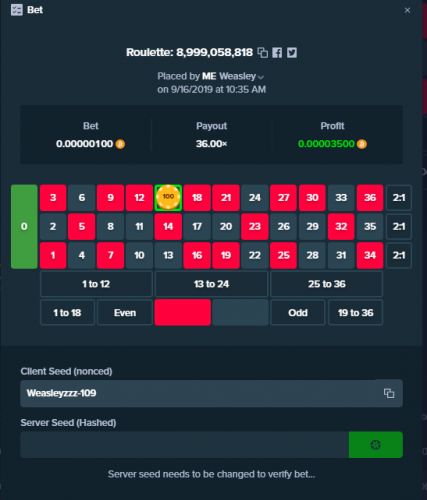
Task: Click the bottom row 2:1 column bet
Action: click(x=399, y=255)
